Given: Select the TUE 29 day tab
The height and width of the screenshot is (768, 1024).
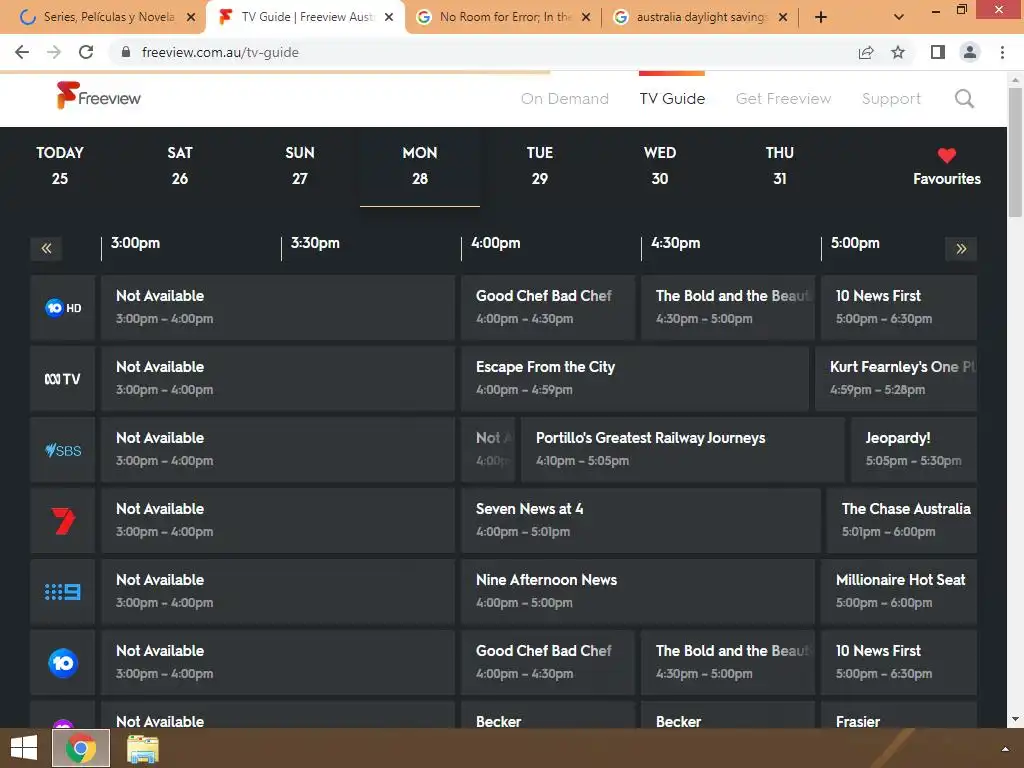Looking at the screenshot, I should pyautogui.click(x=539, y=166).
